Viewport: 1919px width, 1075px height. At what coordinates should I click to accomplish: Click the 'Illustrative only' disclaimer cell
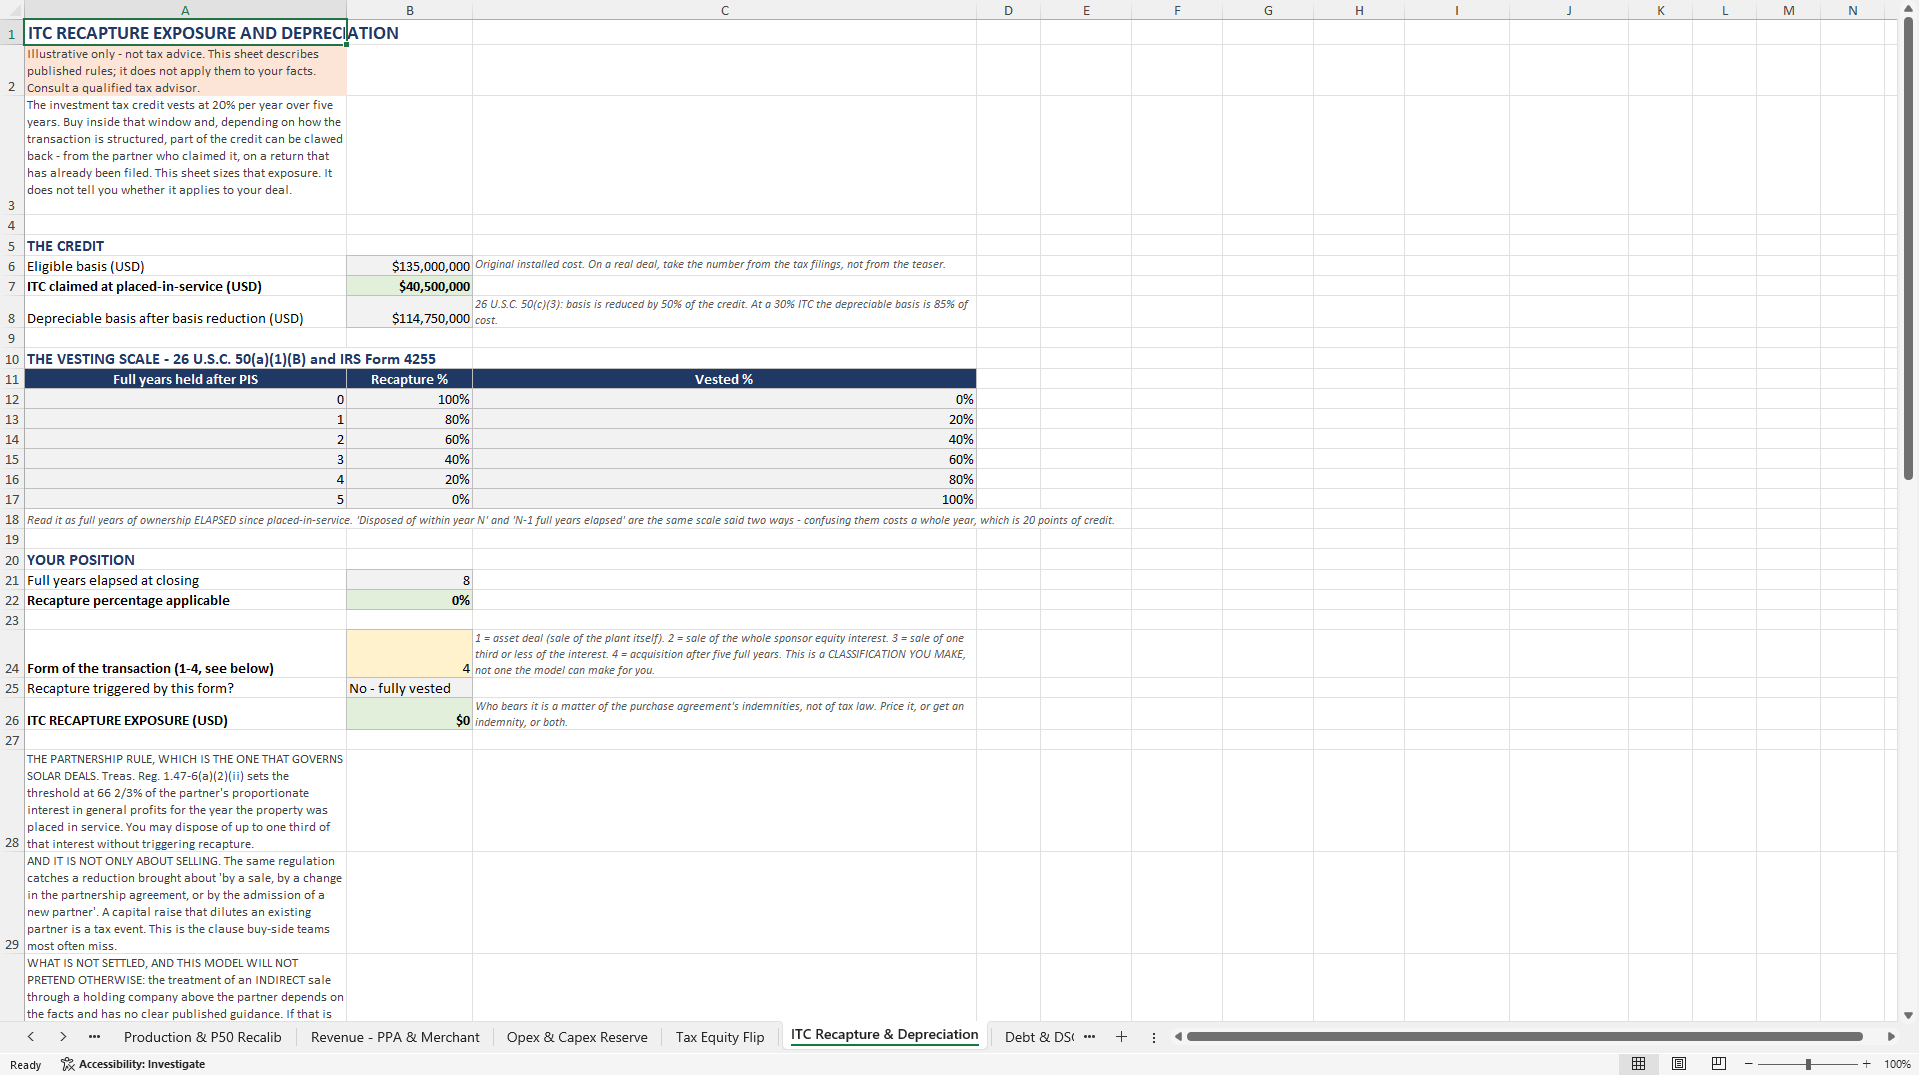[185, 70]
